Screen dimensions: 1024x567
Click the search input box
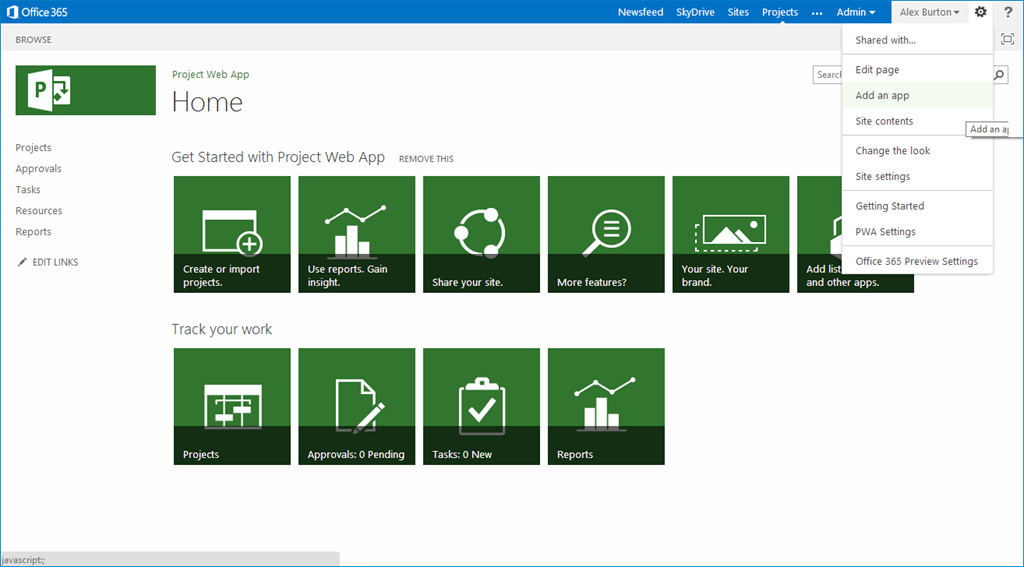tap(828, 74)
